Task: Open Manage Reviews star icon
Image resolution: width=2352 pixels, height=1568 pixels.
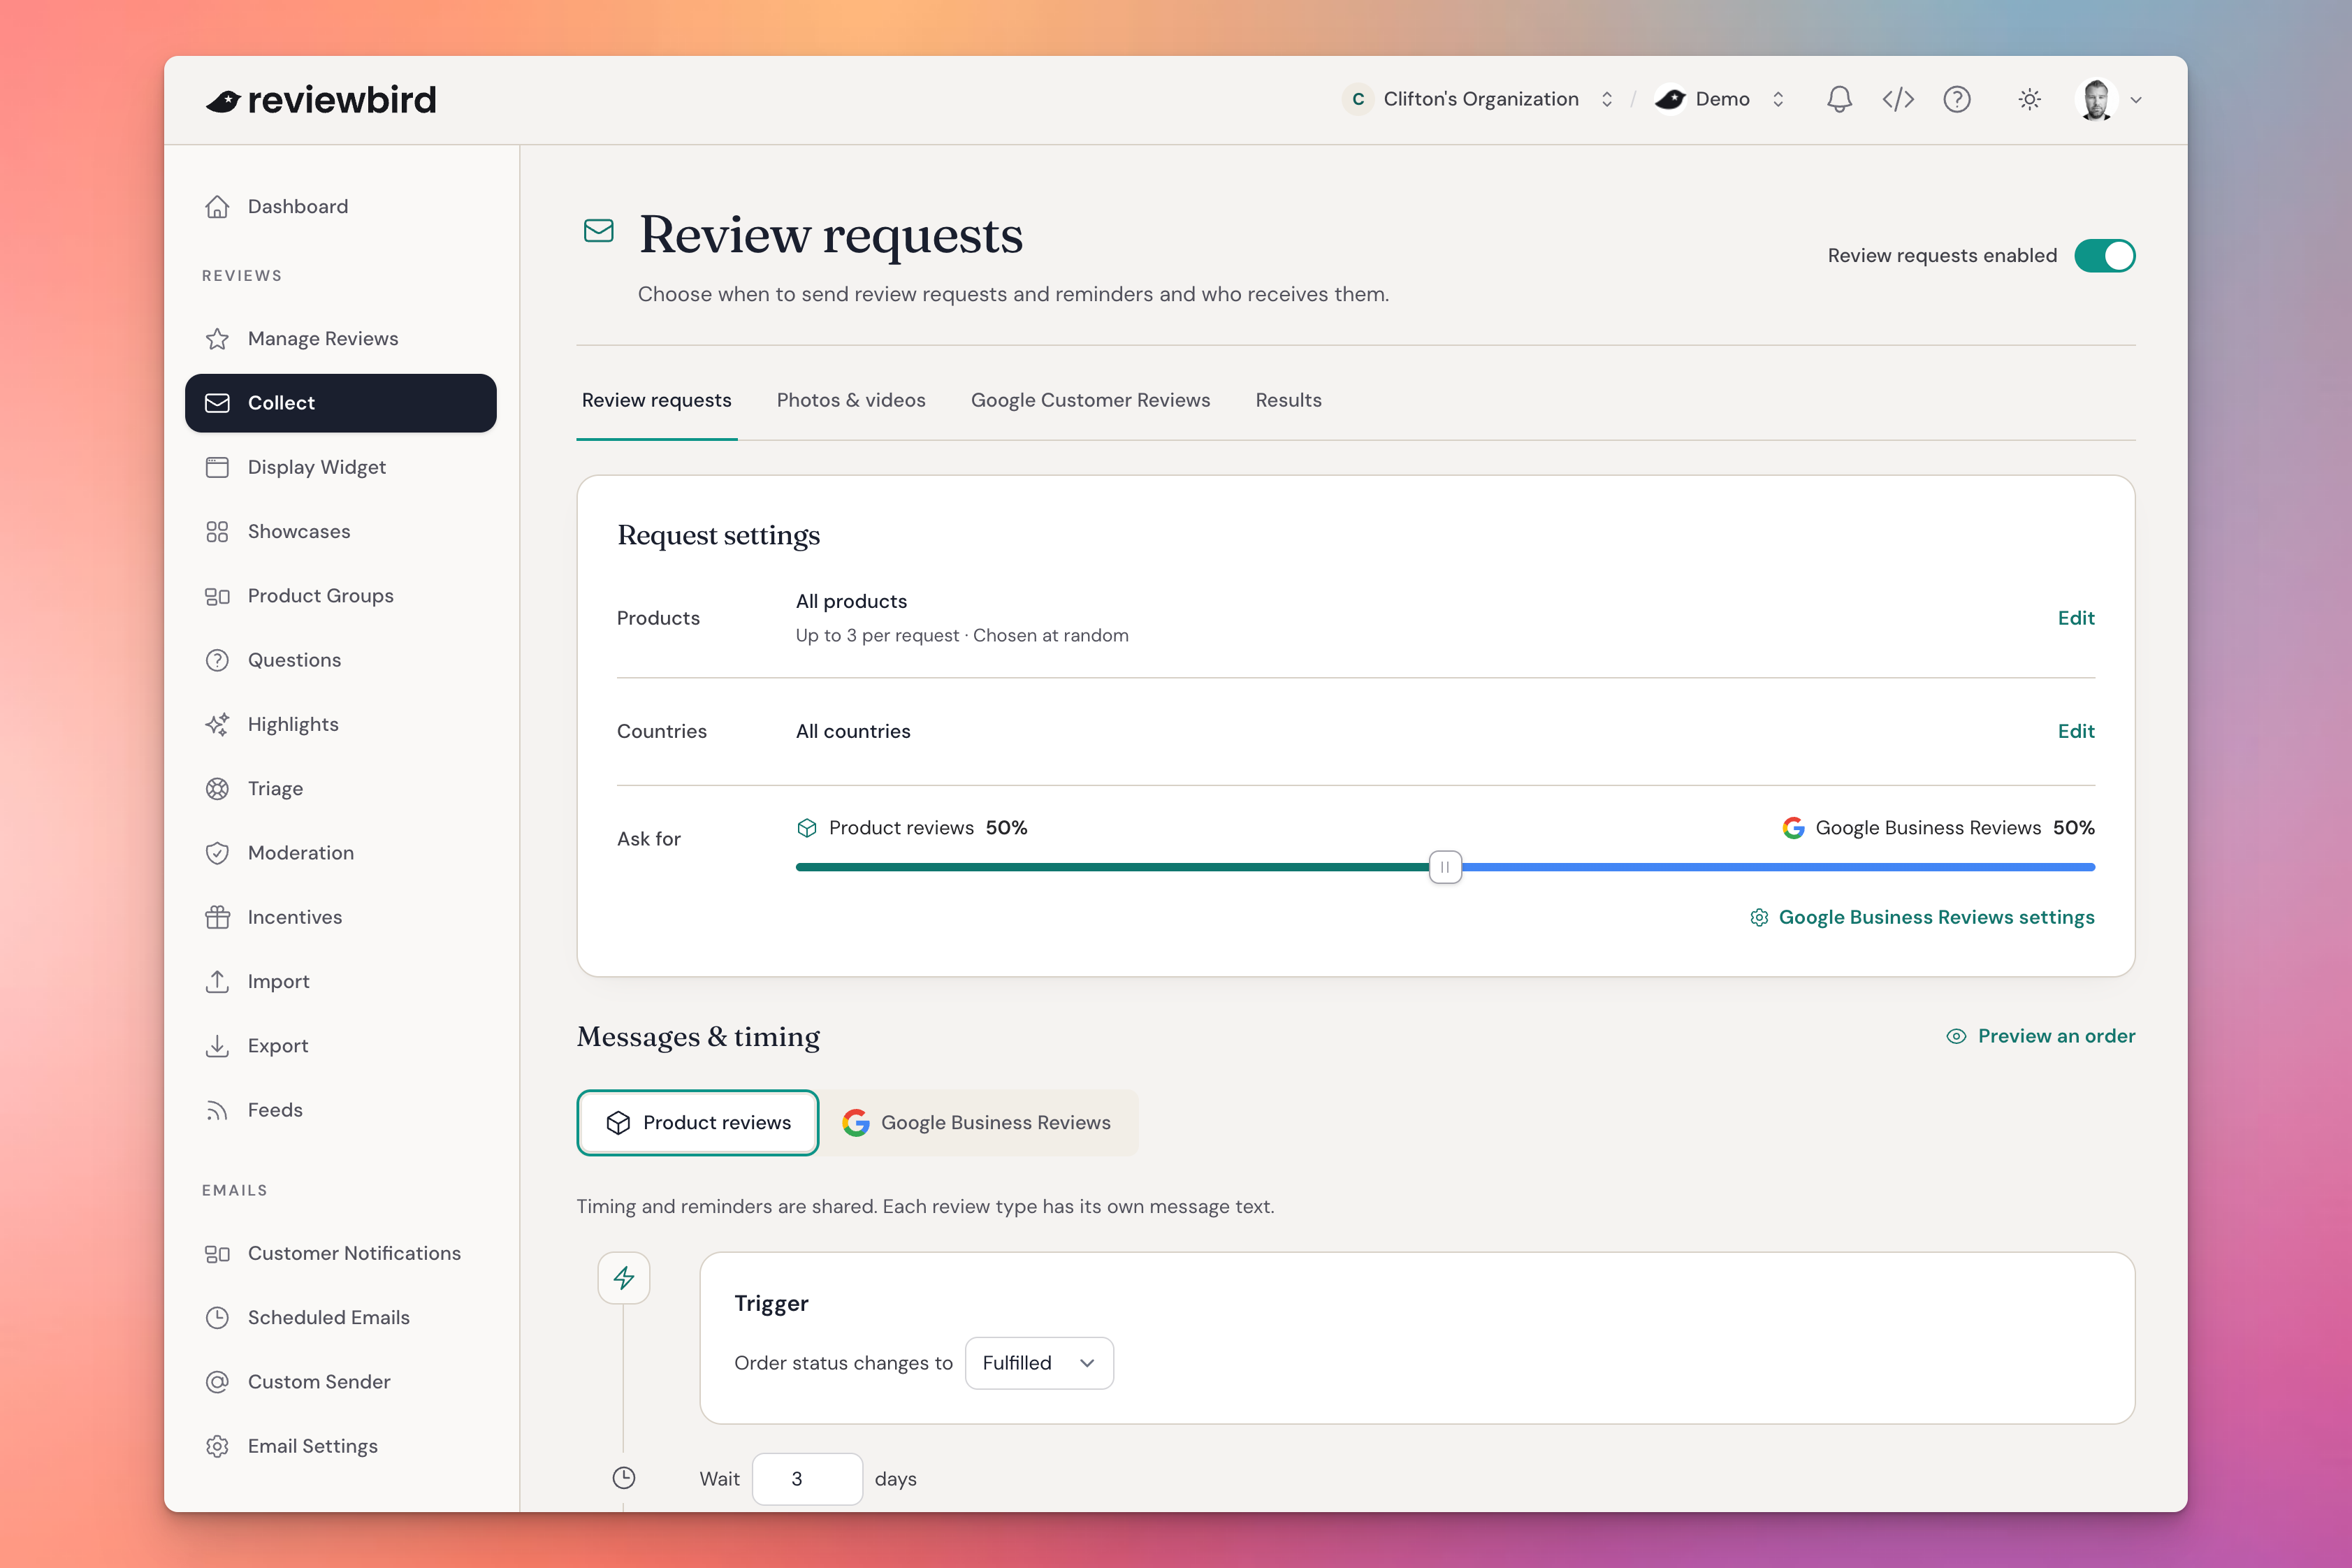Action: tap(217, 339)
